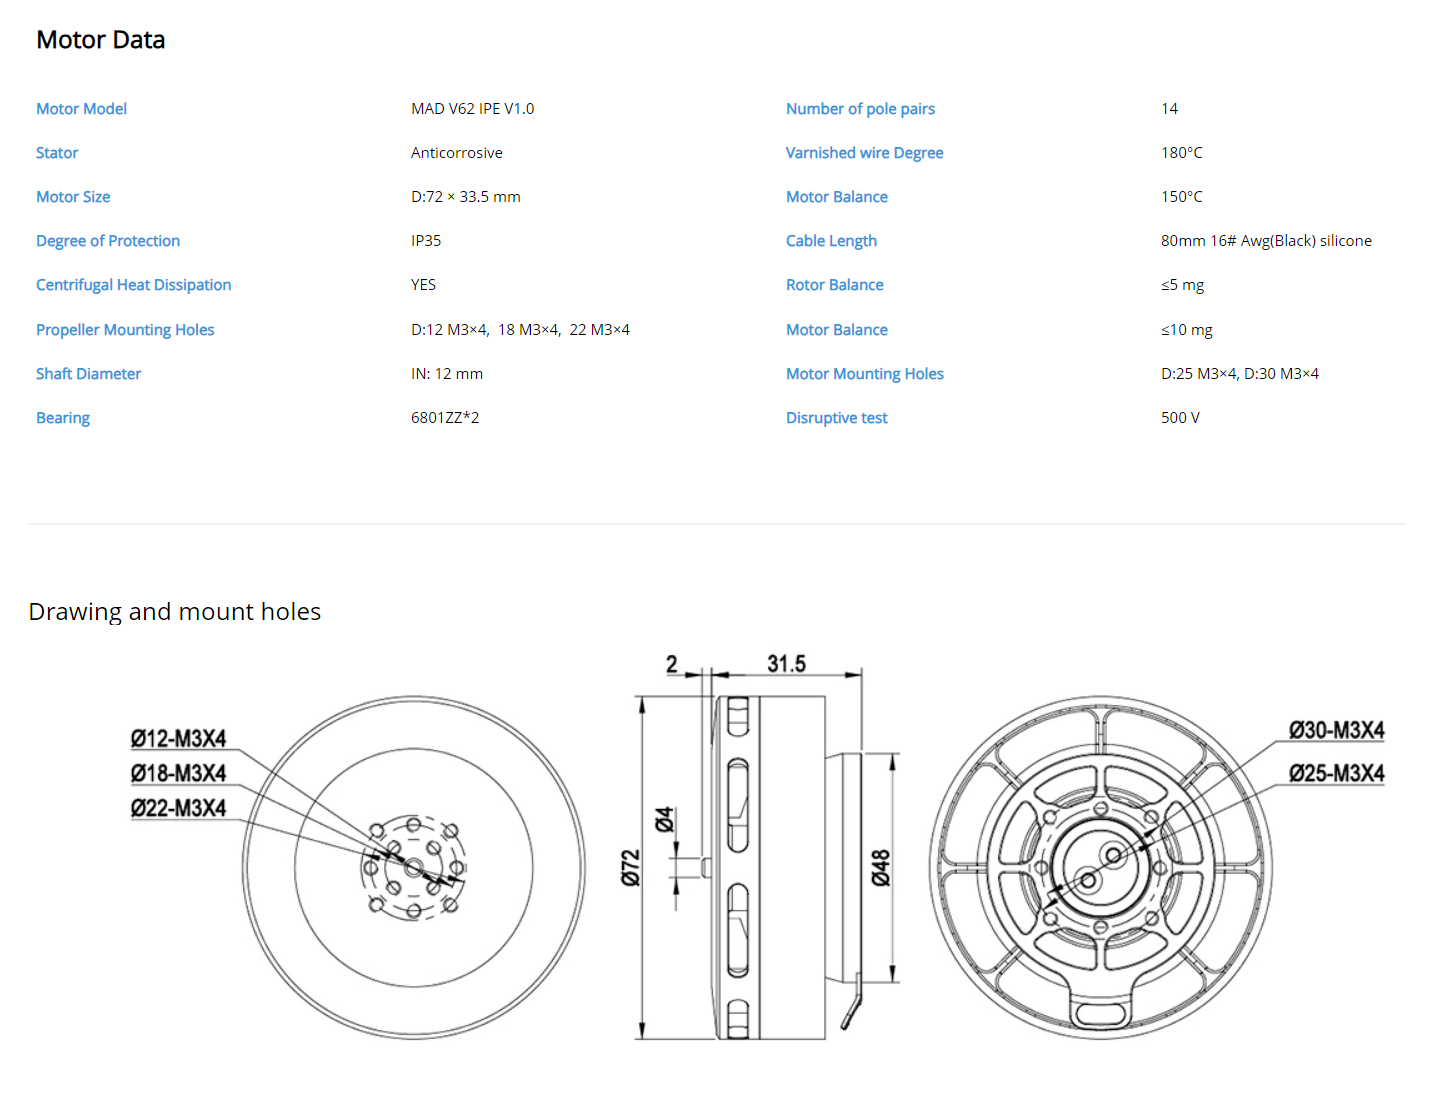Click the value "500 V"
The width and height of the screenshot is (1429, 1105).
1180,418
